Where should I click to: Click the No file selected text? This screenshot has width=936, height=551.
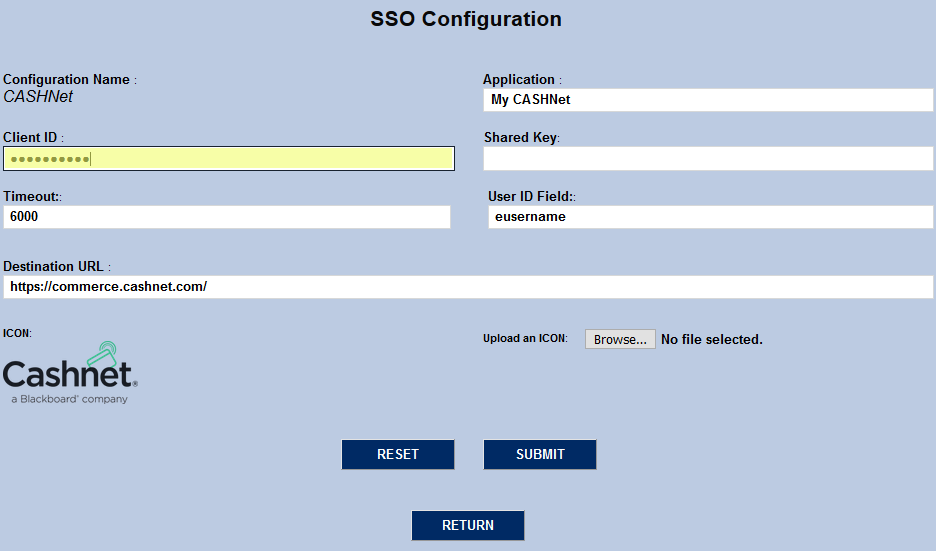711,340
